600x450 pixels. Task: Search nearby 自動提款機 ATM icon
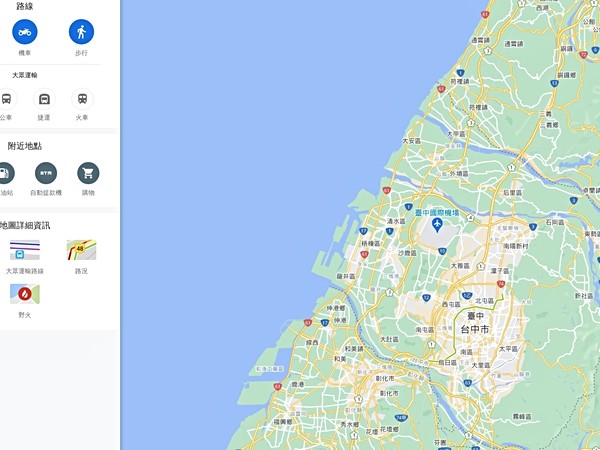pyautogui.click(x=46, y=173)
